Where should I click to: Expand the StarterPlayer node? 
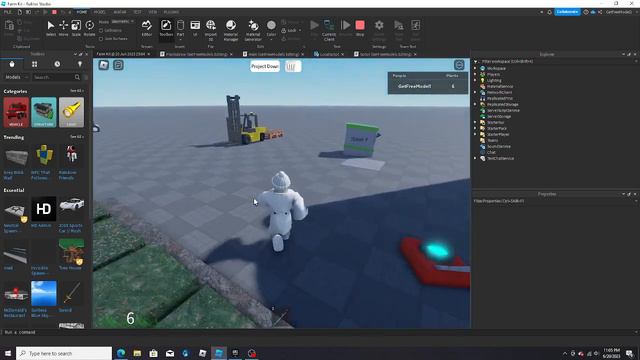476,134
